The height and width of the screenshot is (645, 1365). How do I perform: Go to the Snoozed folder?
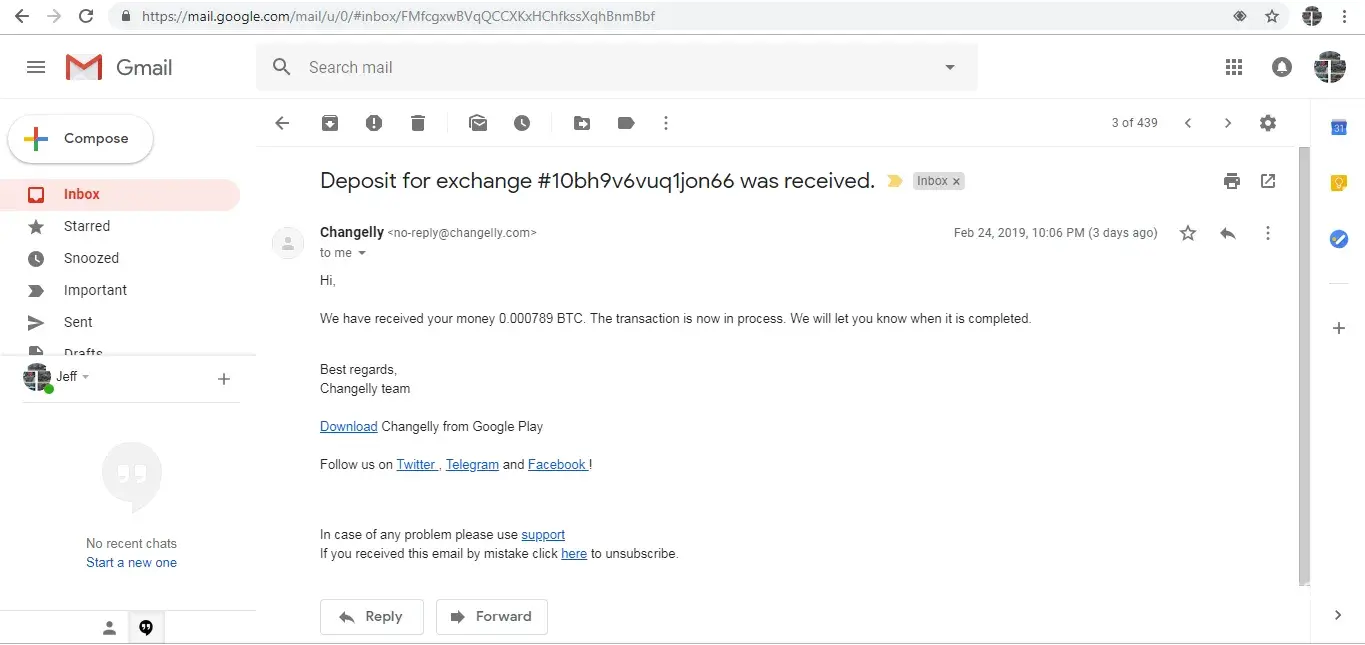pos(91,258)
